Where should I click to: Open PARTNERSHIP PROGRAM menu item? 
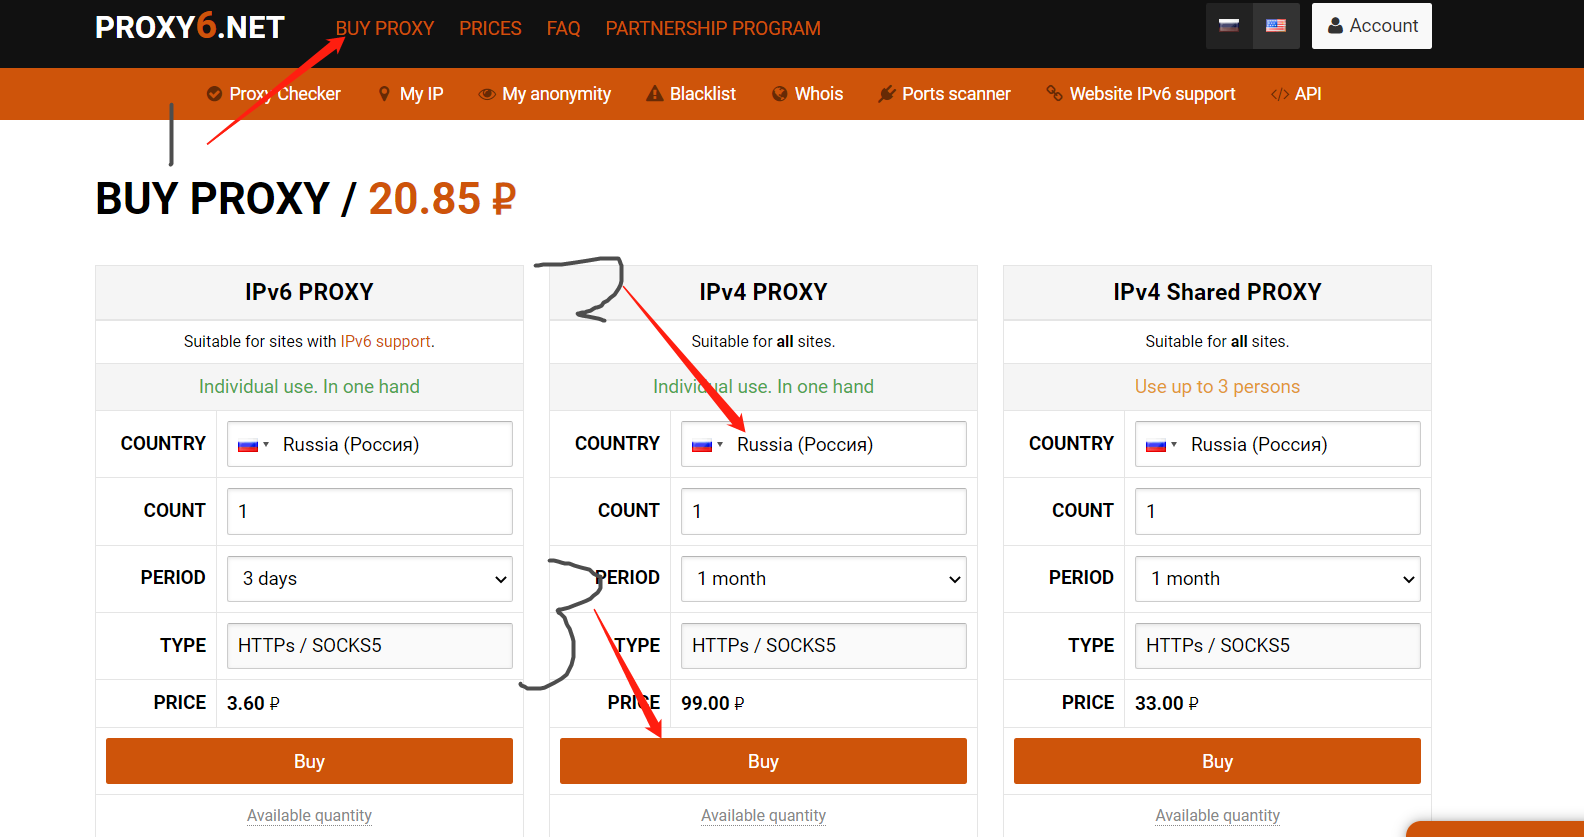click(713, 28)
